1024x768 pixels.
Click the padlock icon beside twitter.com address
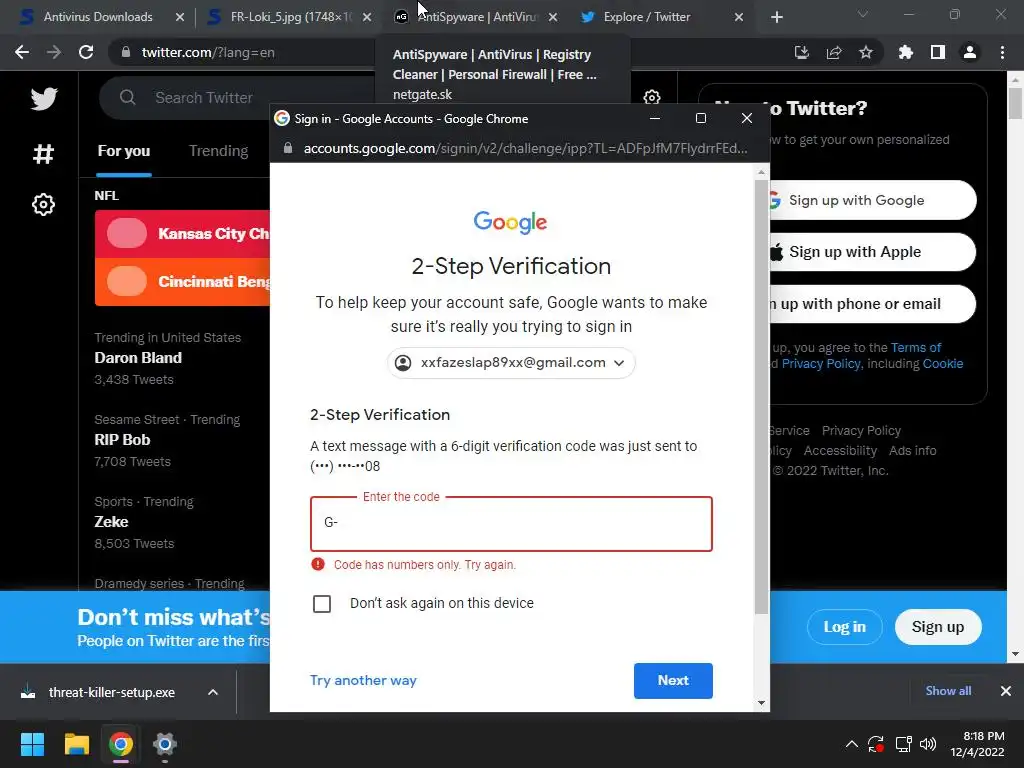[x=125, y=52]
